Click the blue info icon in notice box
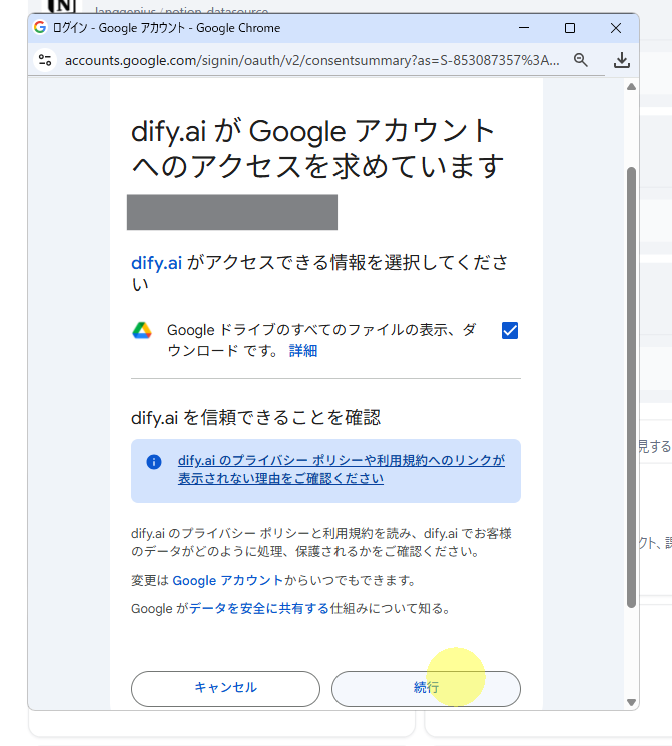 154,461
